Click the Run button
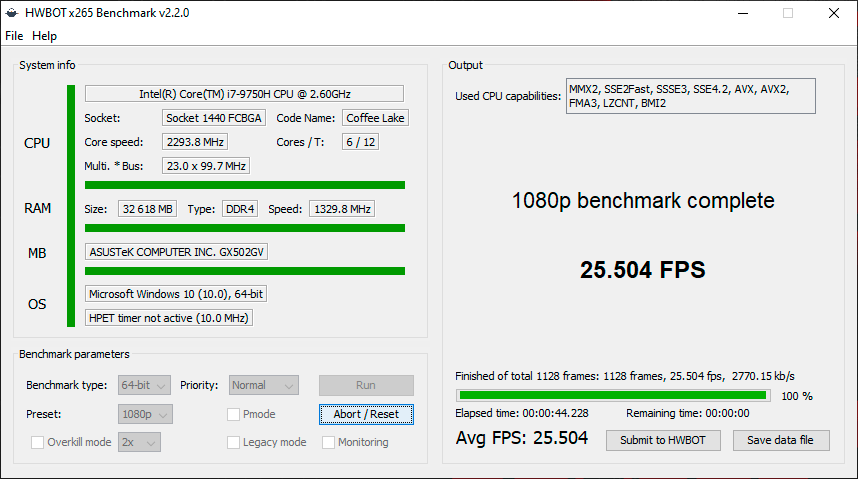Image resolution: width=858 pixels, height=479 pixels. click(x=366, y=385)
